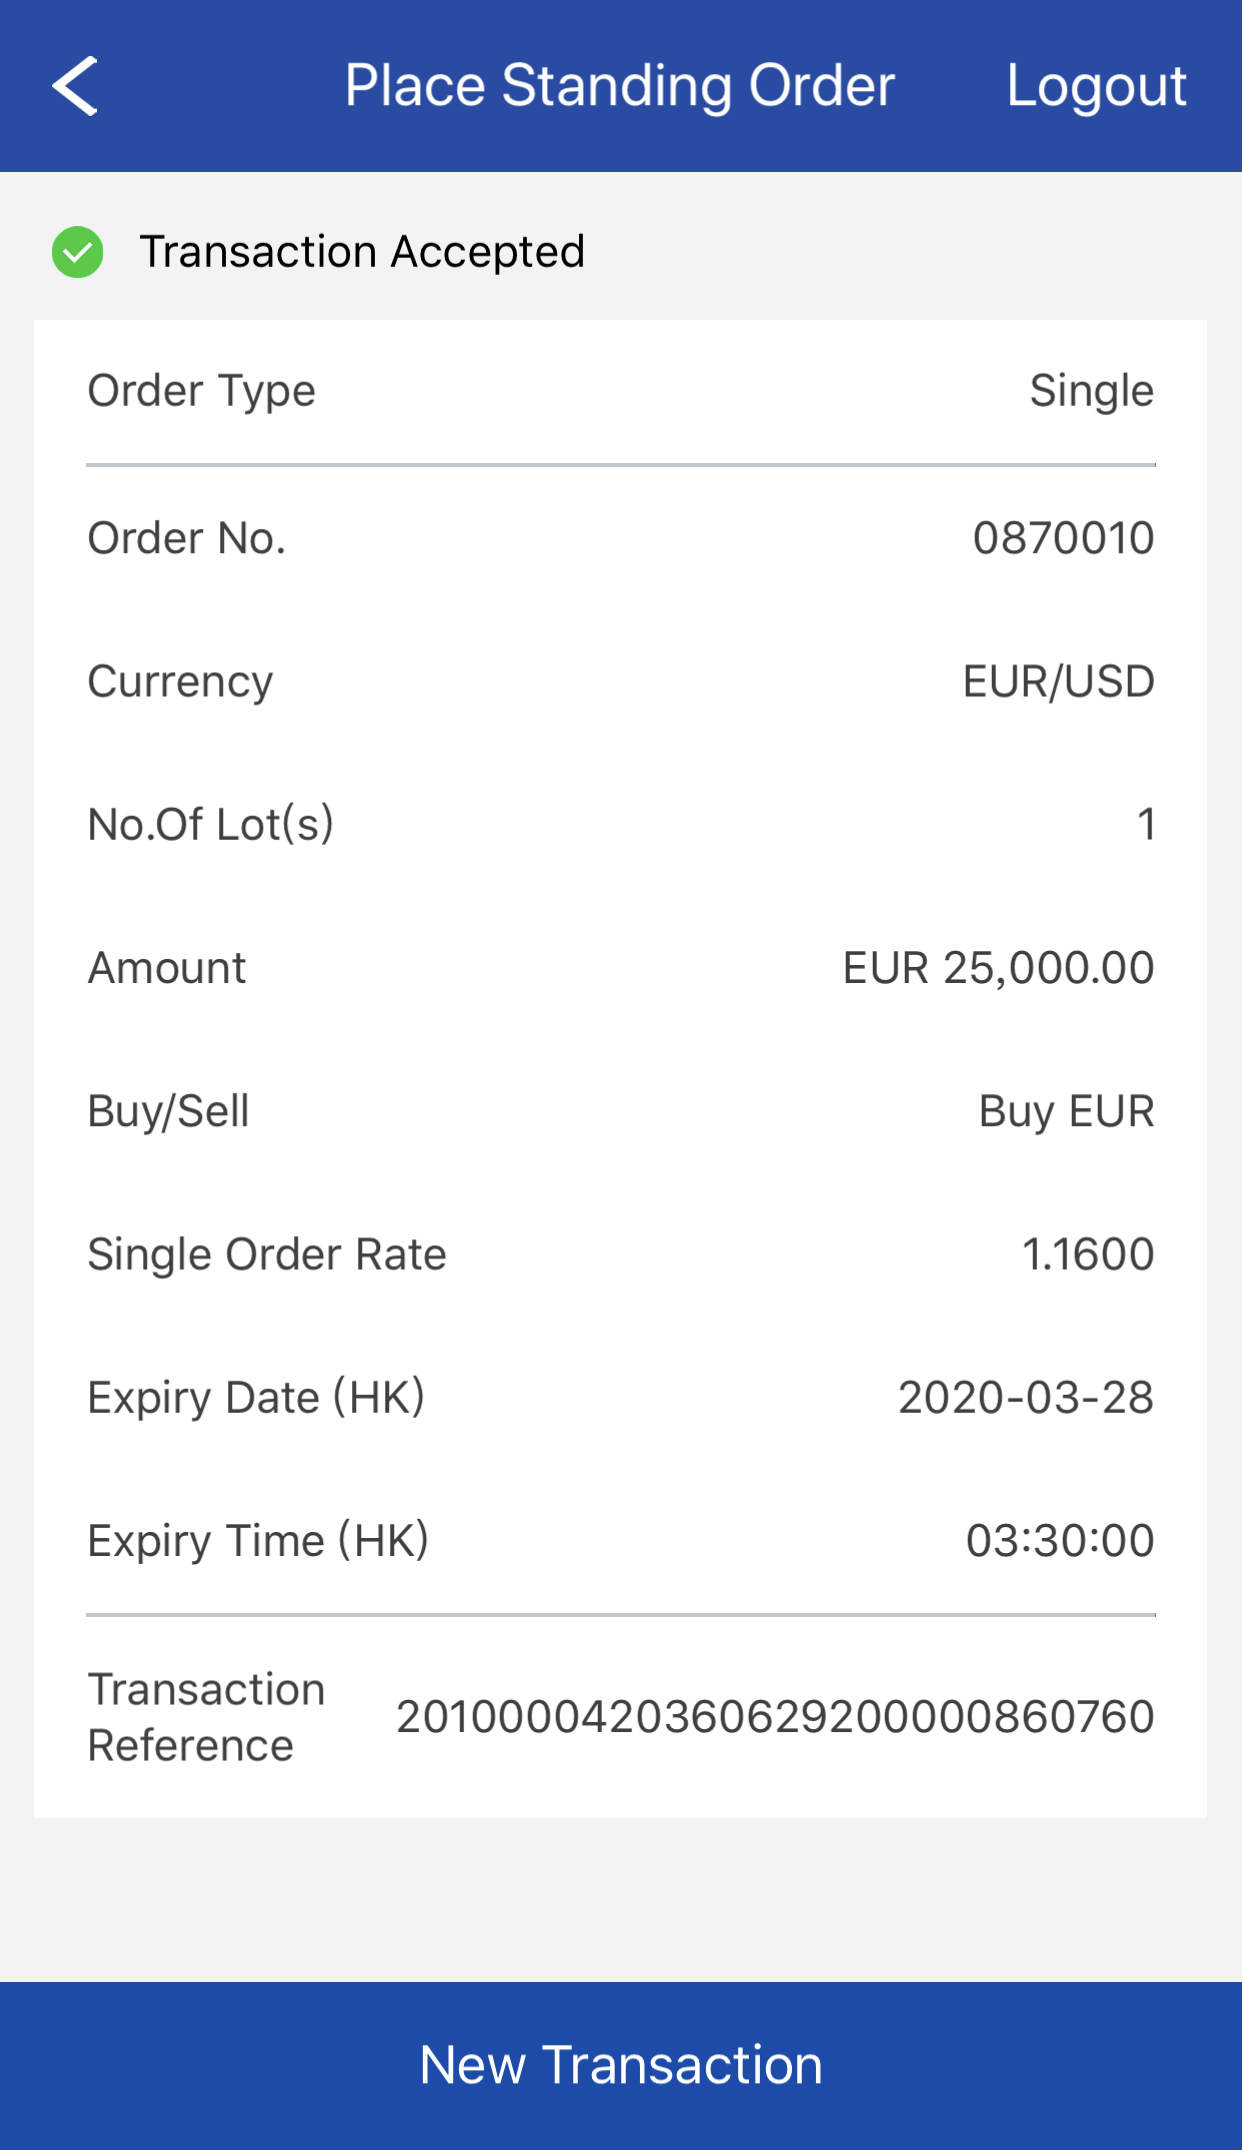1242x2150 pixels.
Task: Click the Single Order Rate label
Action: [267, 1254]
